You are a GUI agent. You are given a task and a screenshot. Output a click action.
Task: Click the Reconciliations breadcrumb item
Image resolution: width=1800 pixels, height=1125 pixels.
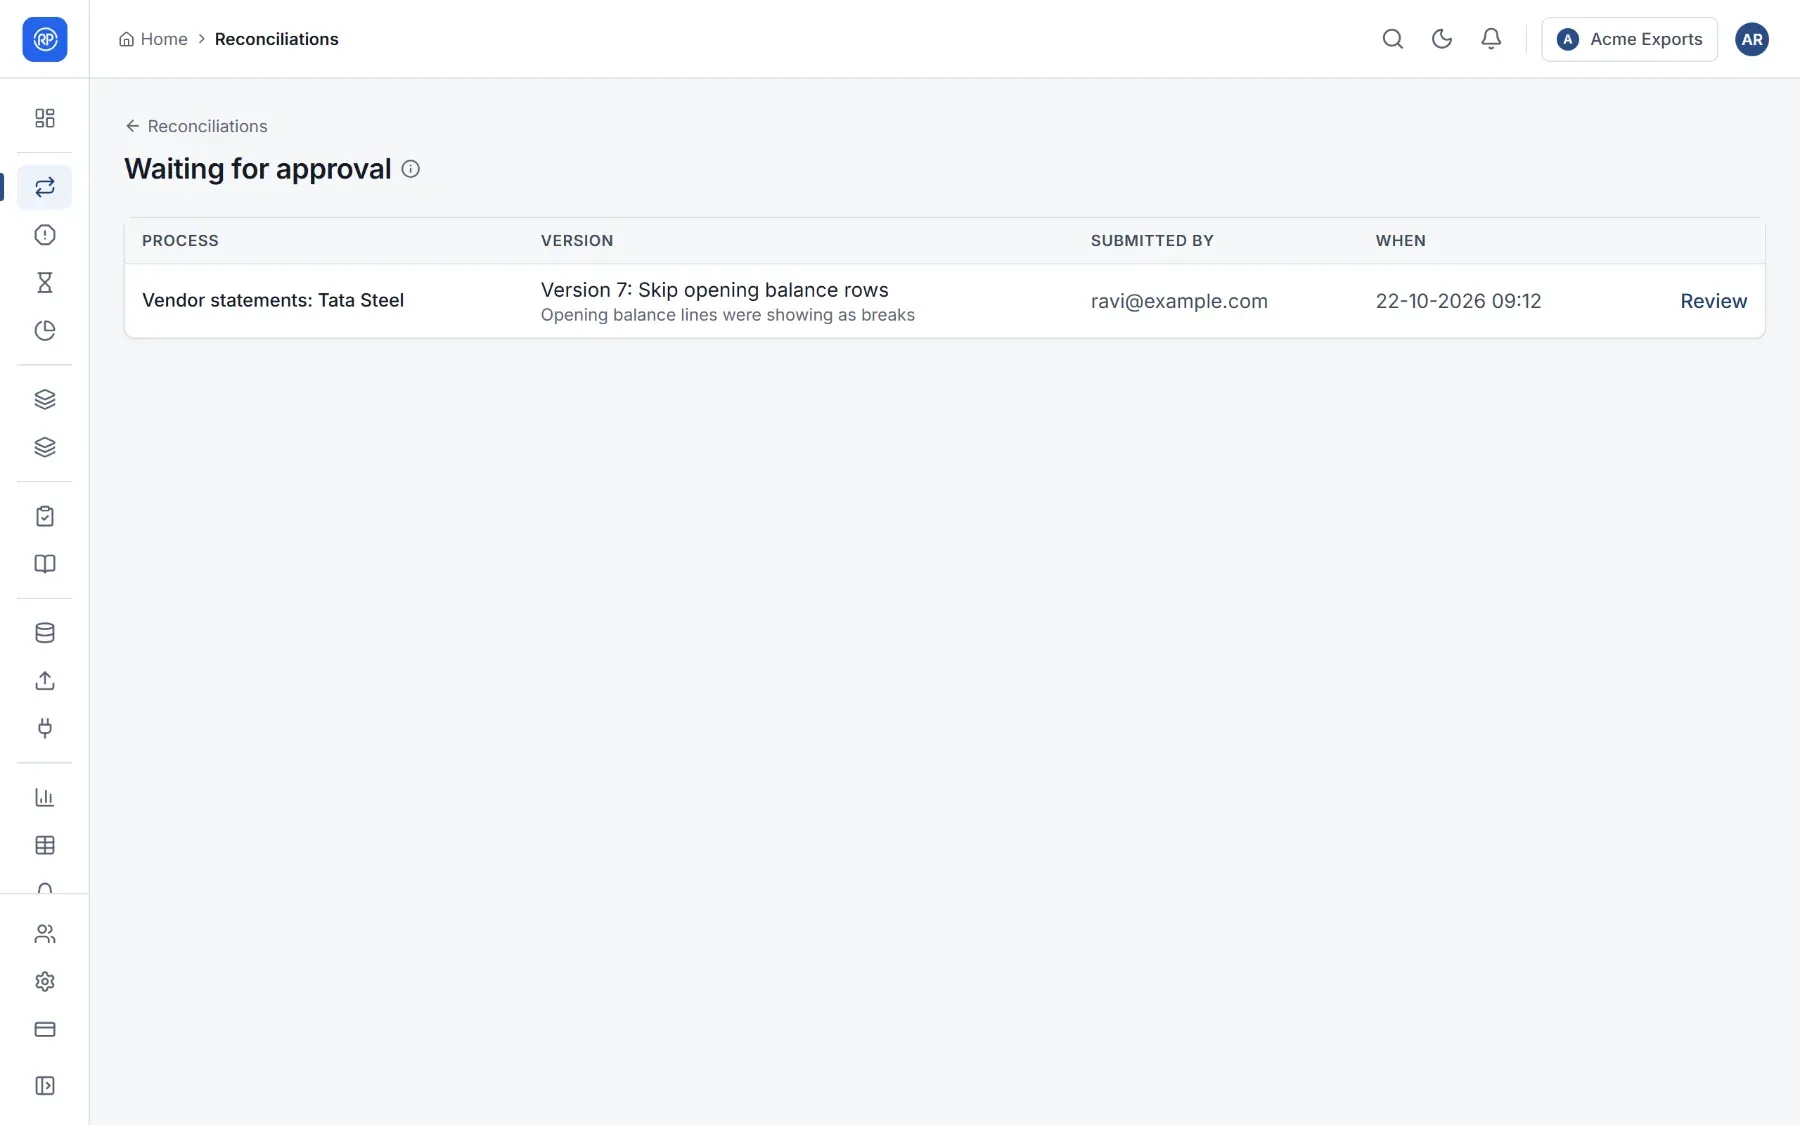276,39
